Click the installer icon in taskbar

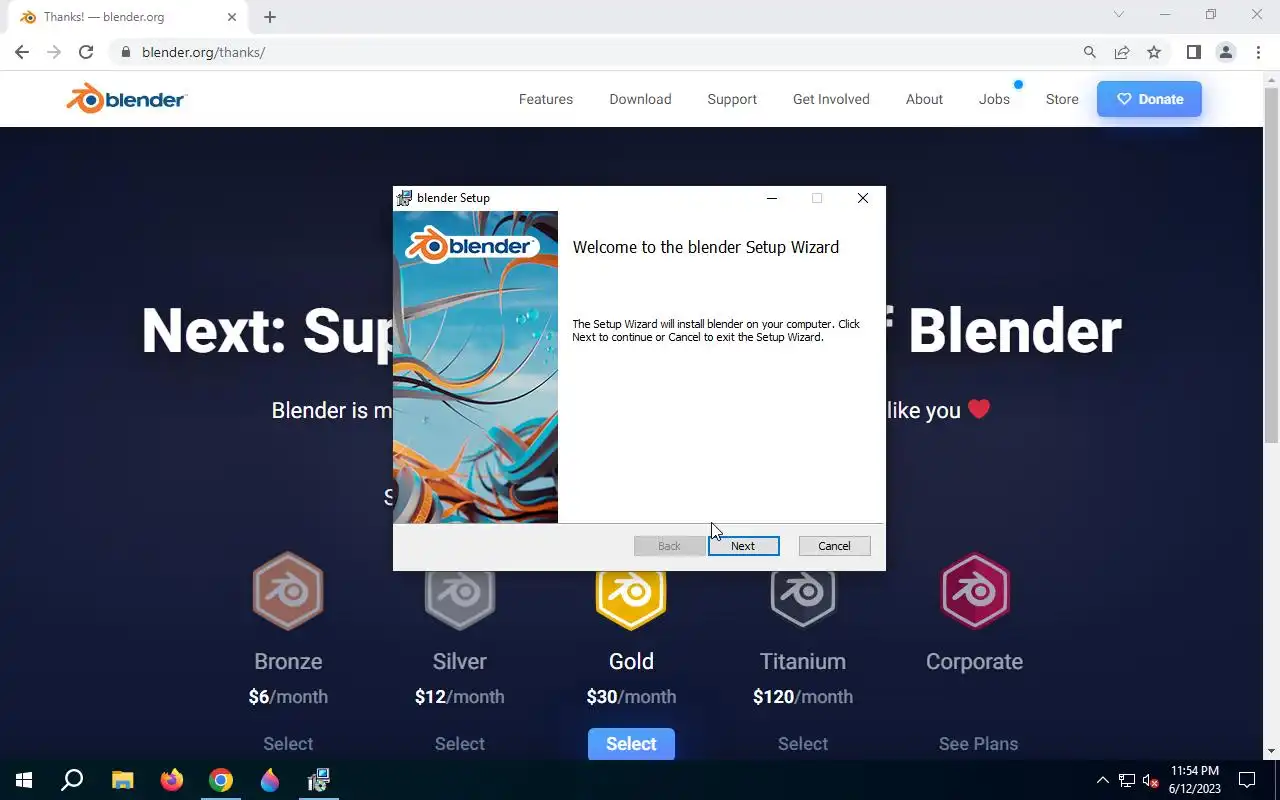pos(319,780)
